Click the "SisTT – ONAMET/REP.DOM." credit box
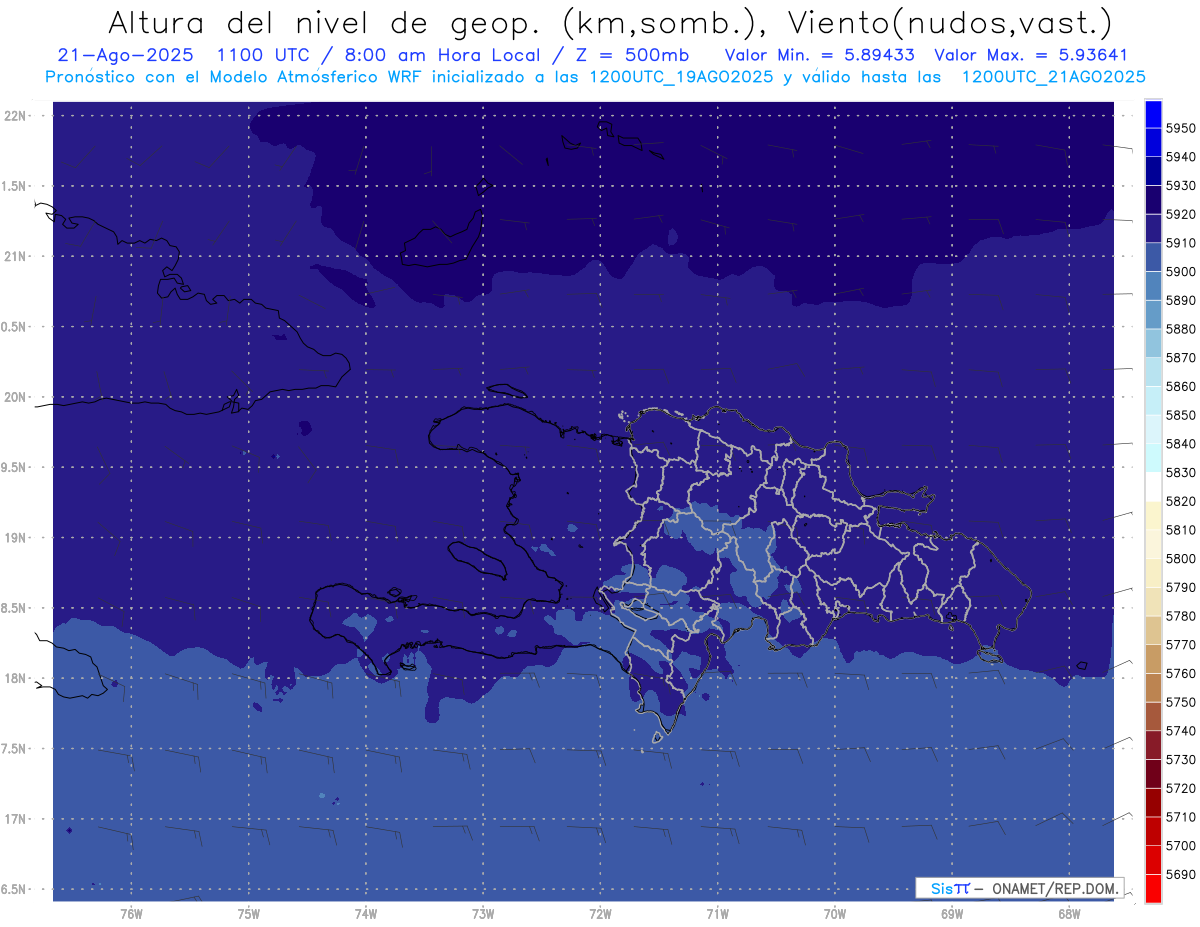Image resolution: width=1200 pixels, height=927 pixels. (x=1019, y=888)
